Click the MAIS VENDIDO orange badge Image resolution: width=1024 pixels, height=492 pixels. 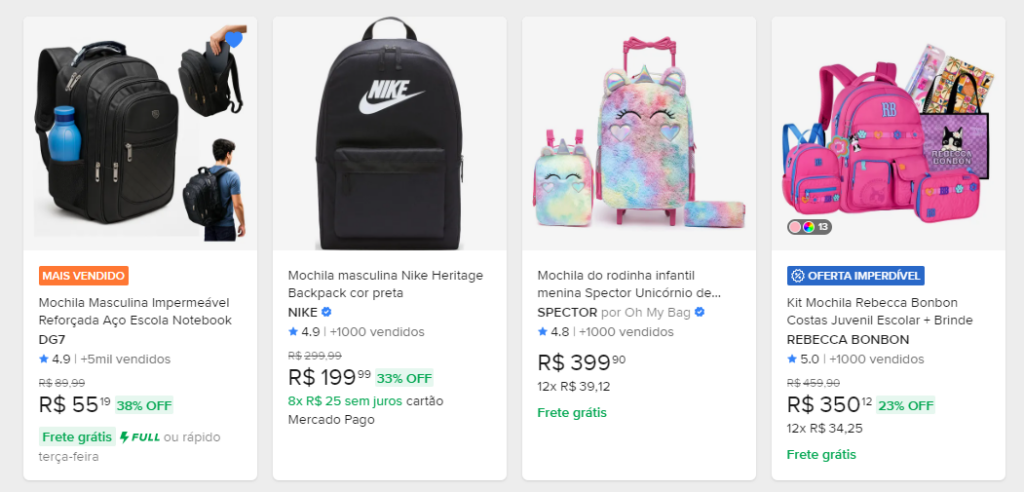(84, 275)
